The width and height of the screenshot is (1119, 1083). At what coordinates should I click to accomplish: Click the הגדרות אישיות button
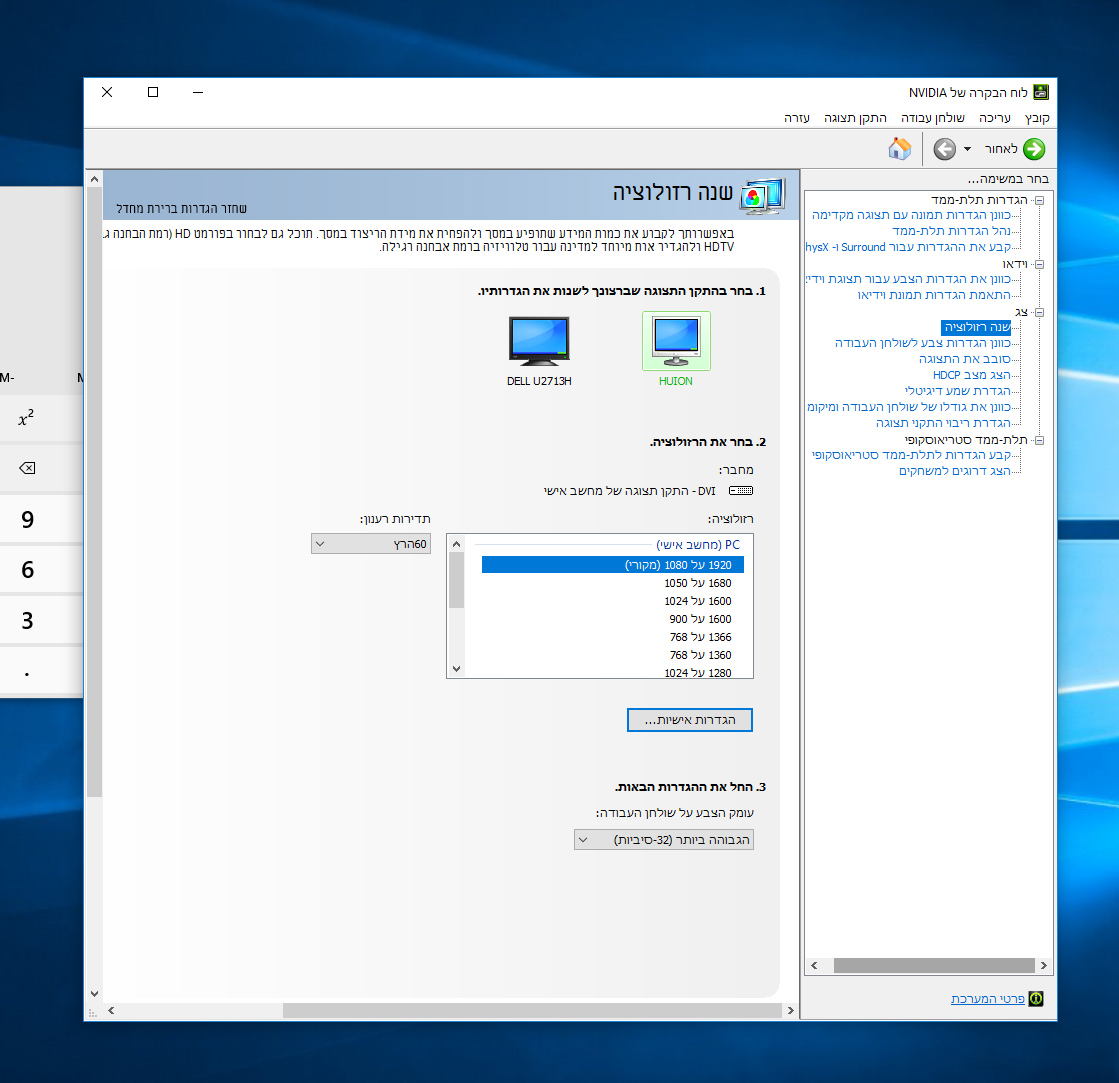click(689, 719)
